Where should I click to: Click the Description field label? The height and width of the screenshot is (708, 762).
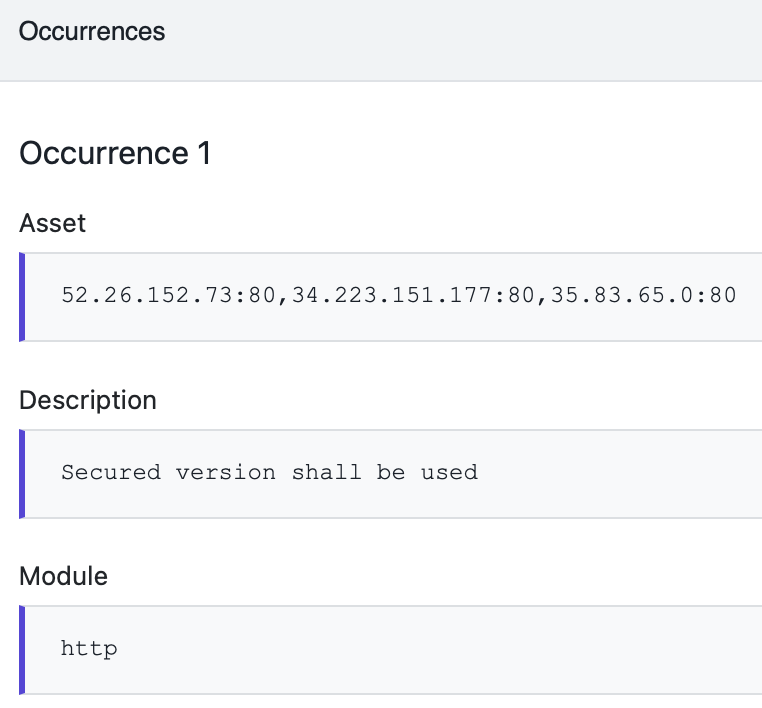coord(88,400)
